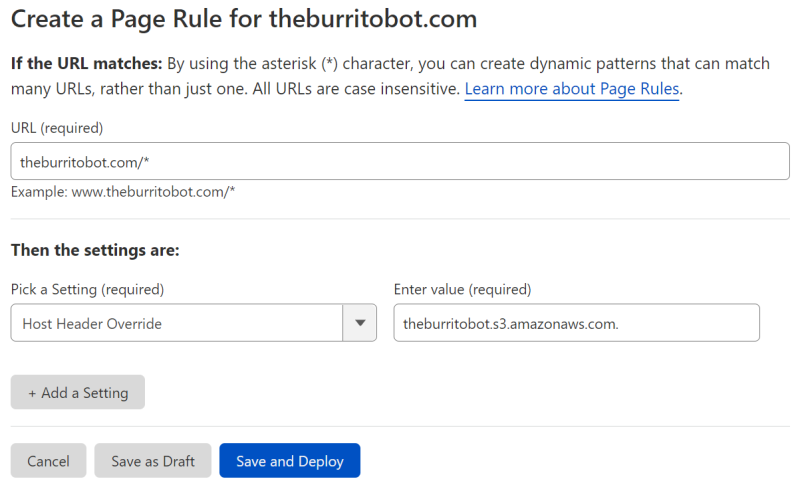Select the Host Header Override combo box
Image resolution: width=800 pixels, height=491 pixels.
[x=193, y=323]
